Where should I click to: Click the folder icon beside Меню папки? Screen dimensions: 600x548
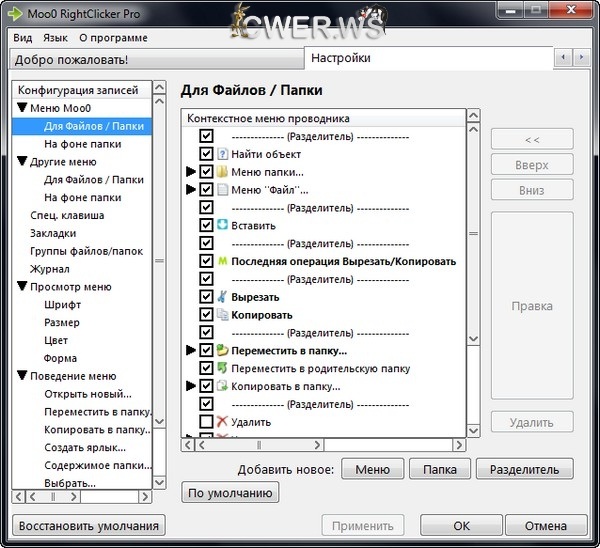tap(223, 172)
